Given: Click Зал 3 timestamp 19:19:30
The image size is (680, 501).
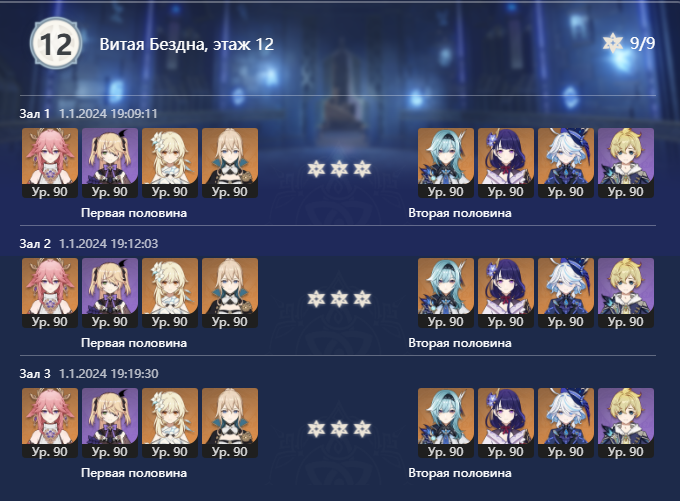Looking at the screenshot, I should pyautogui.click(x=108, y=373).
